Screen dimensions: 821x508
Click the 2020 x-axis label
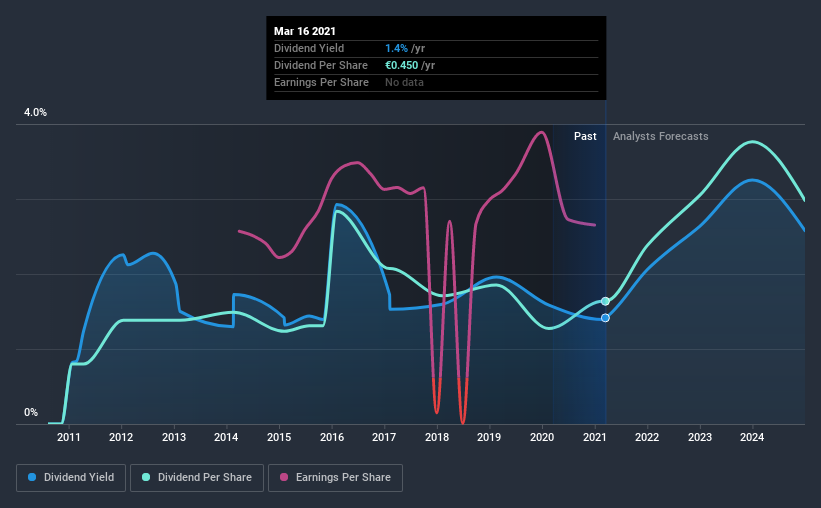tap(542, 437)
